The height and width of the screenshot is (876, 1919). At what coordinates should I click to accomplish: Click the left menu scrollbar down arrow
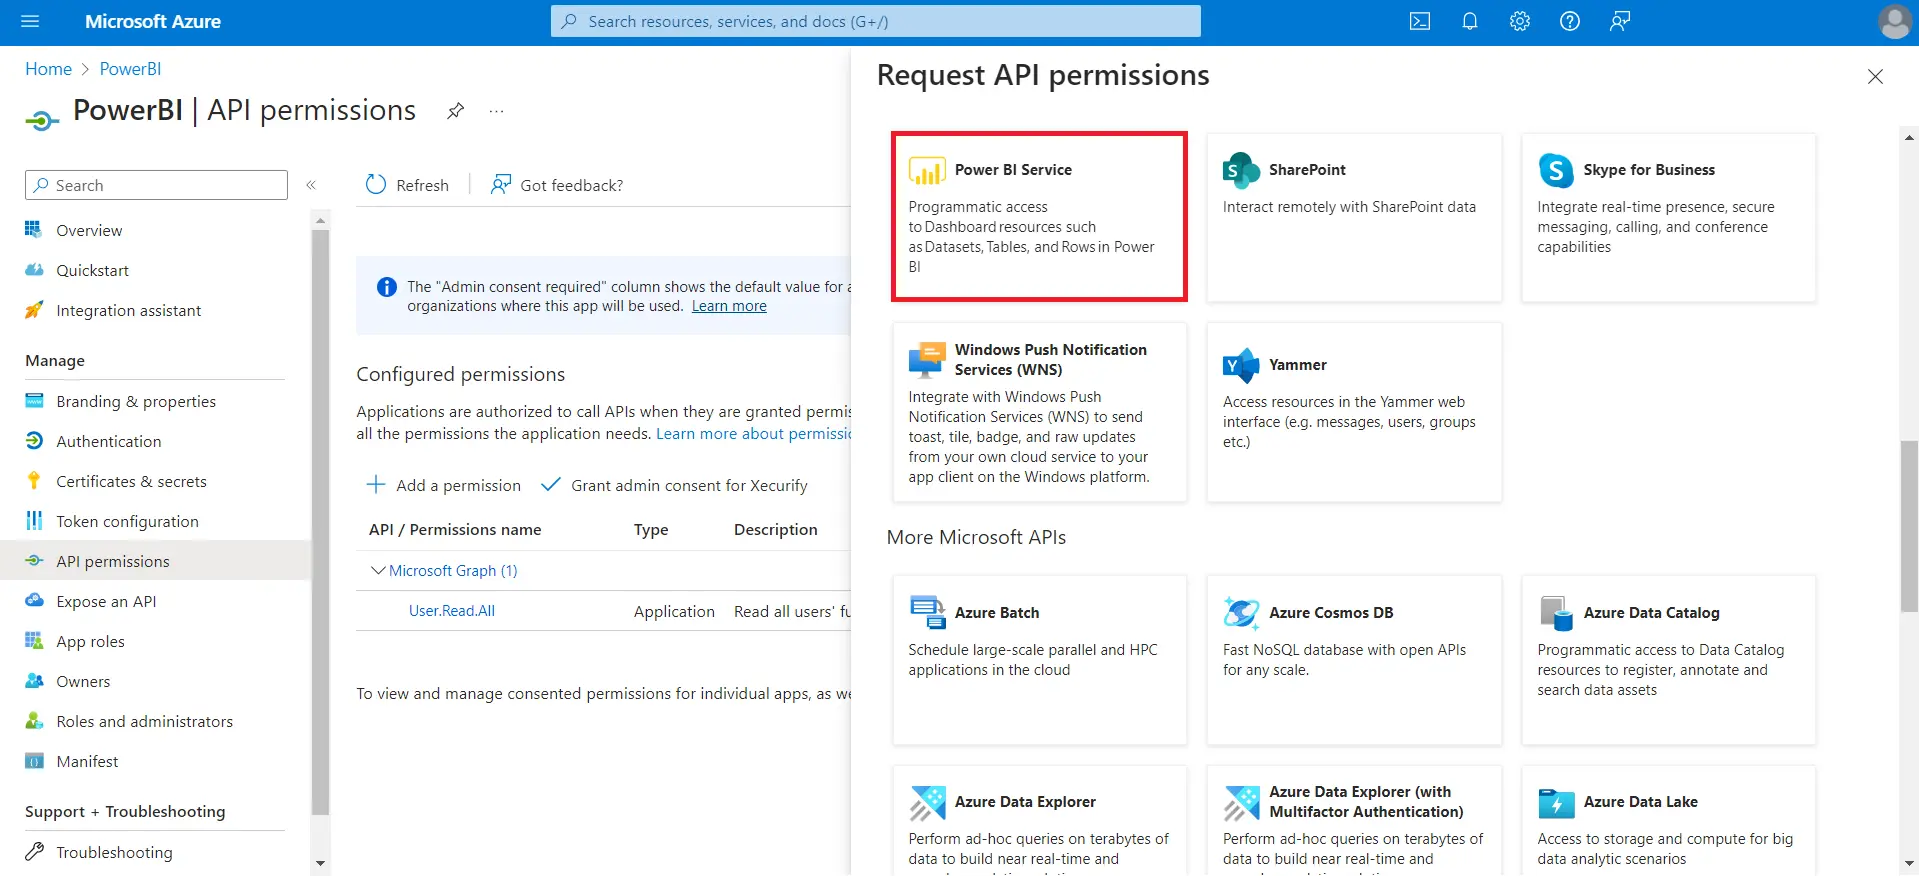point(320,862)
